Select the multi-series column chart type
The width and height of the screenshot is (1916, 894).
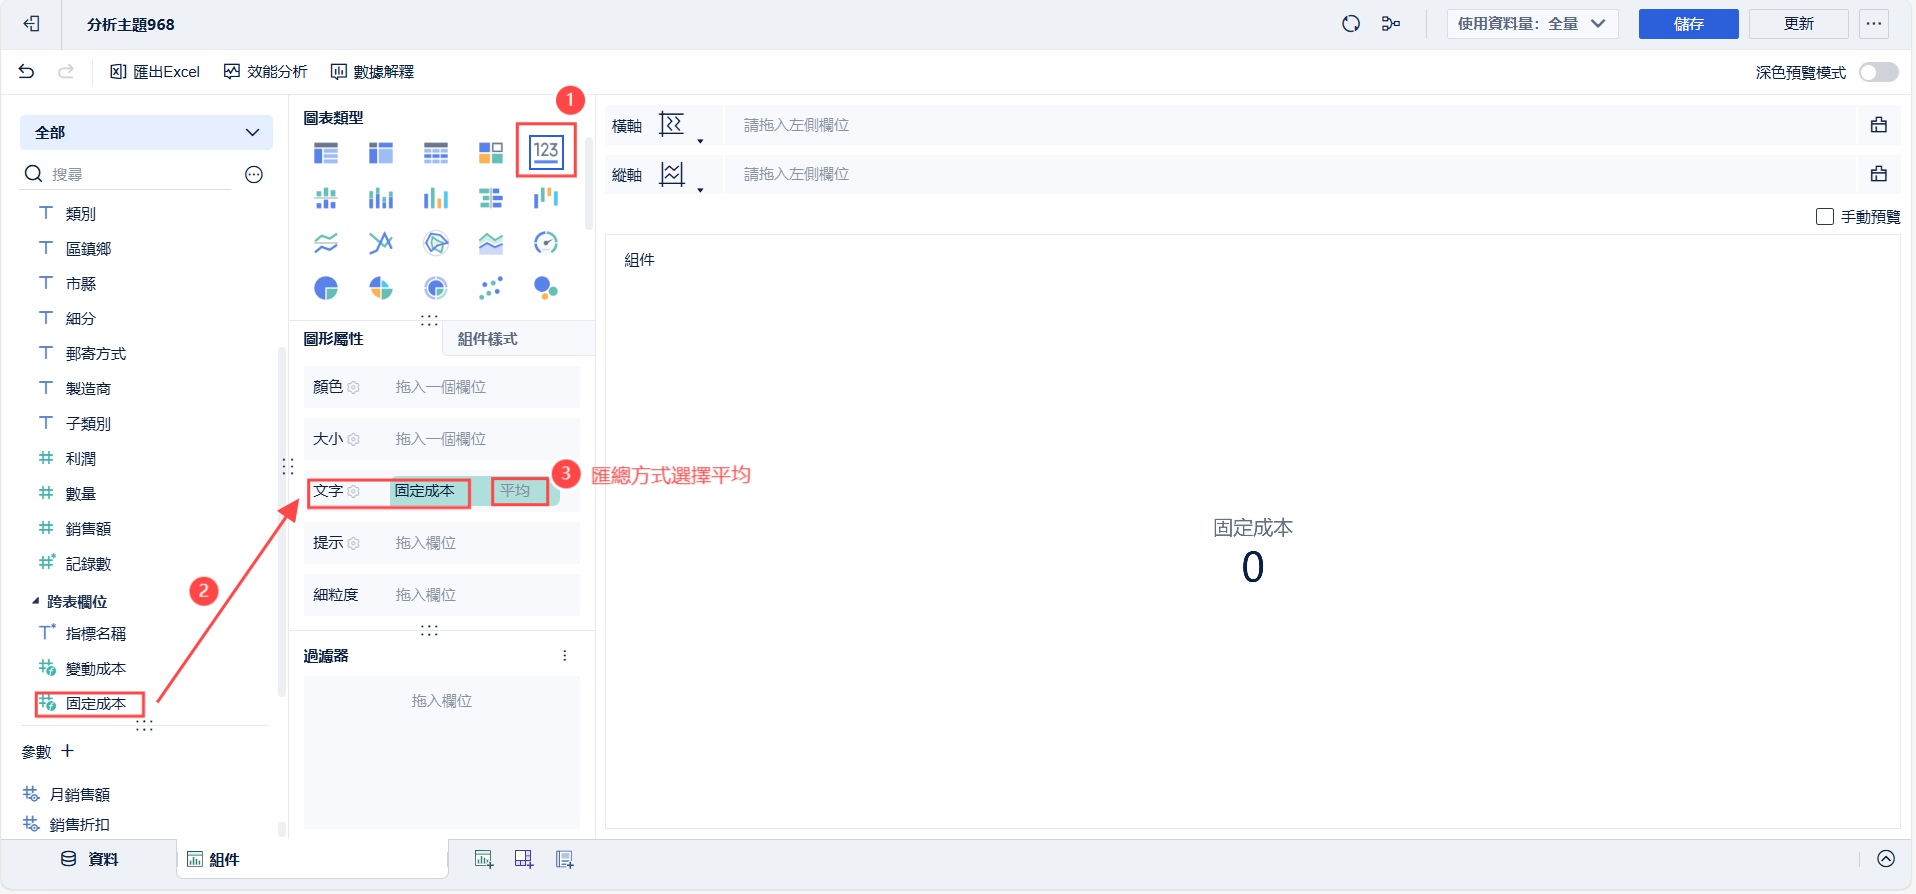[x=436, y=198]
